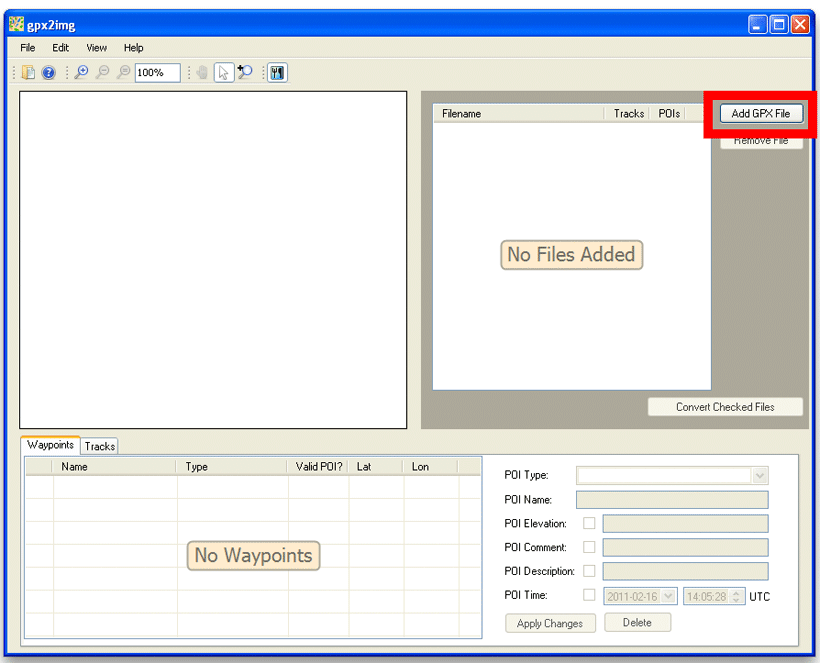The image size is (820, 663).
Task: Click the Filename column header
Action: pyautogui.click(x=518, y=113)
